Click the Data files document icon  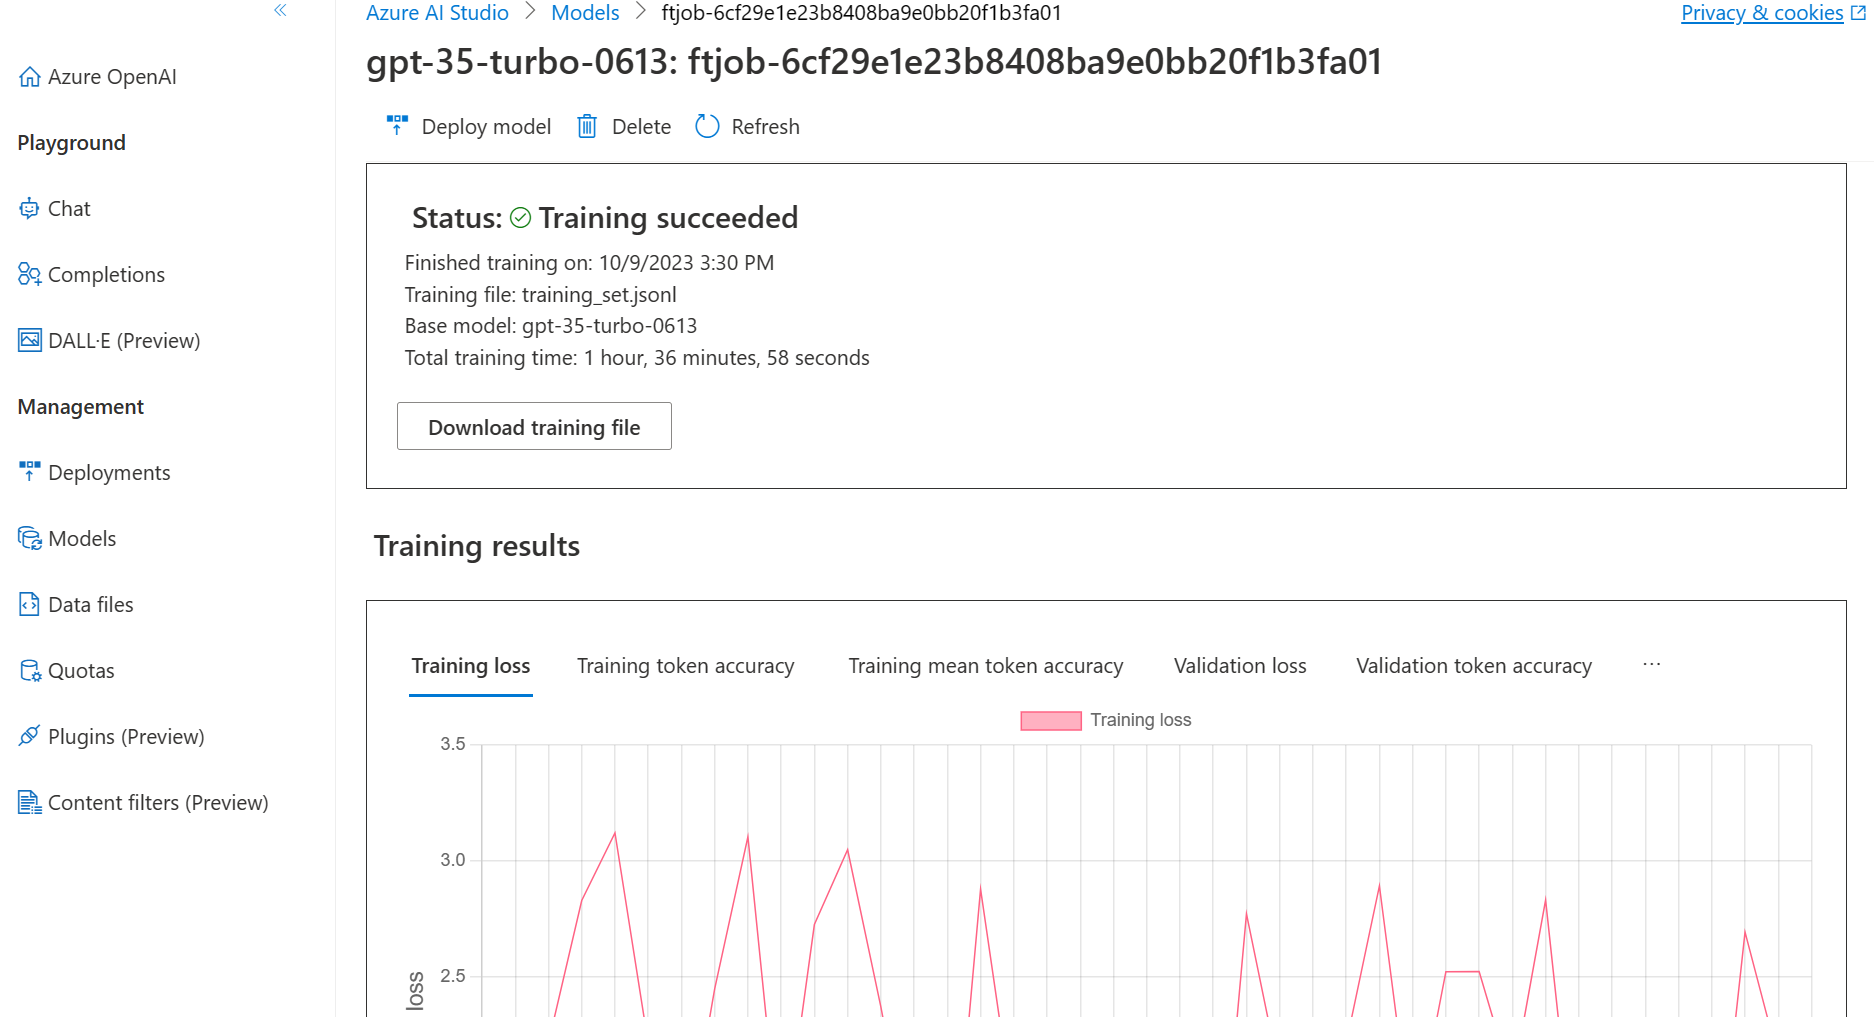[29, 605]
